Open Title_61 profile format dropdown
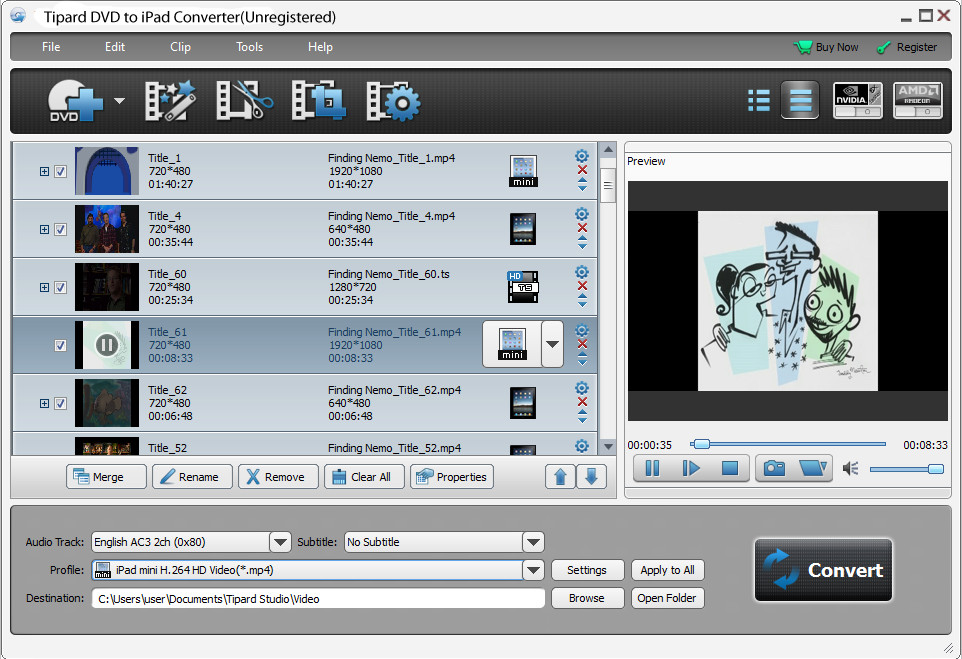The image size is (962, 659). 552,344
